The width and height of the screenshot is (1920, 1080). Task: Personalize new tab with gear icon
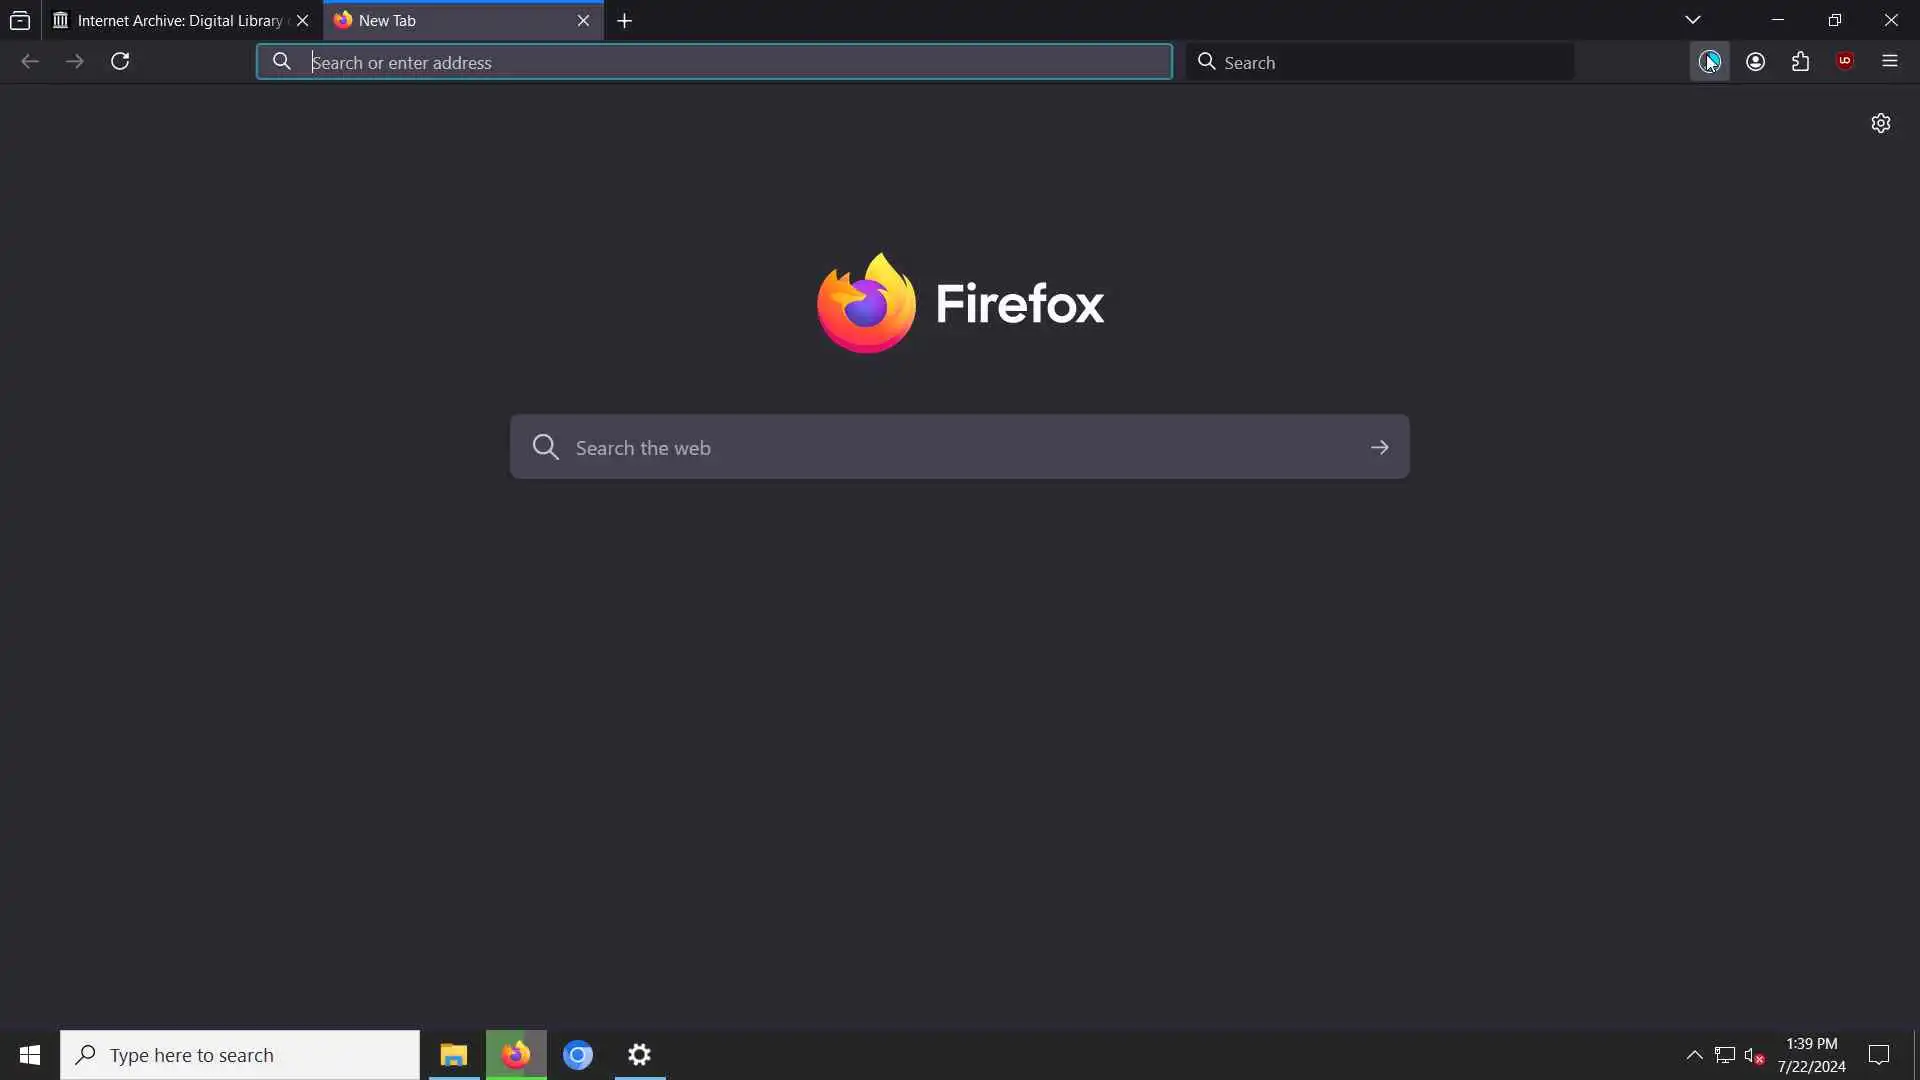click(x=1880, y=123)
